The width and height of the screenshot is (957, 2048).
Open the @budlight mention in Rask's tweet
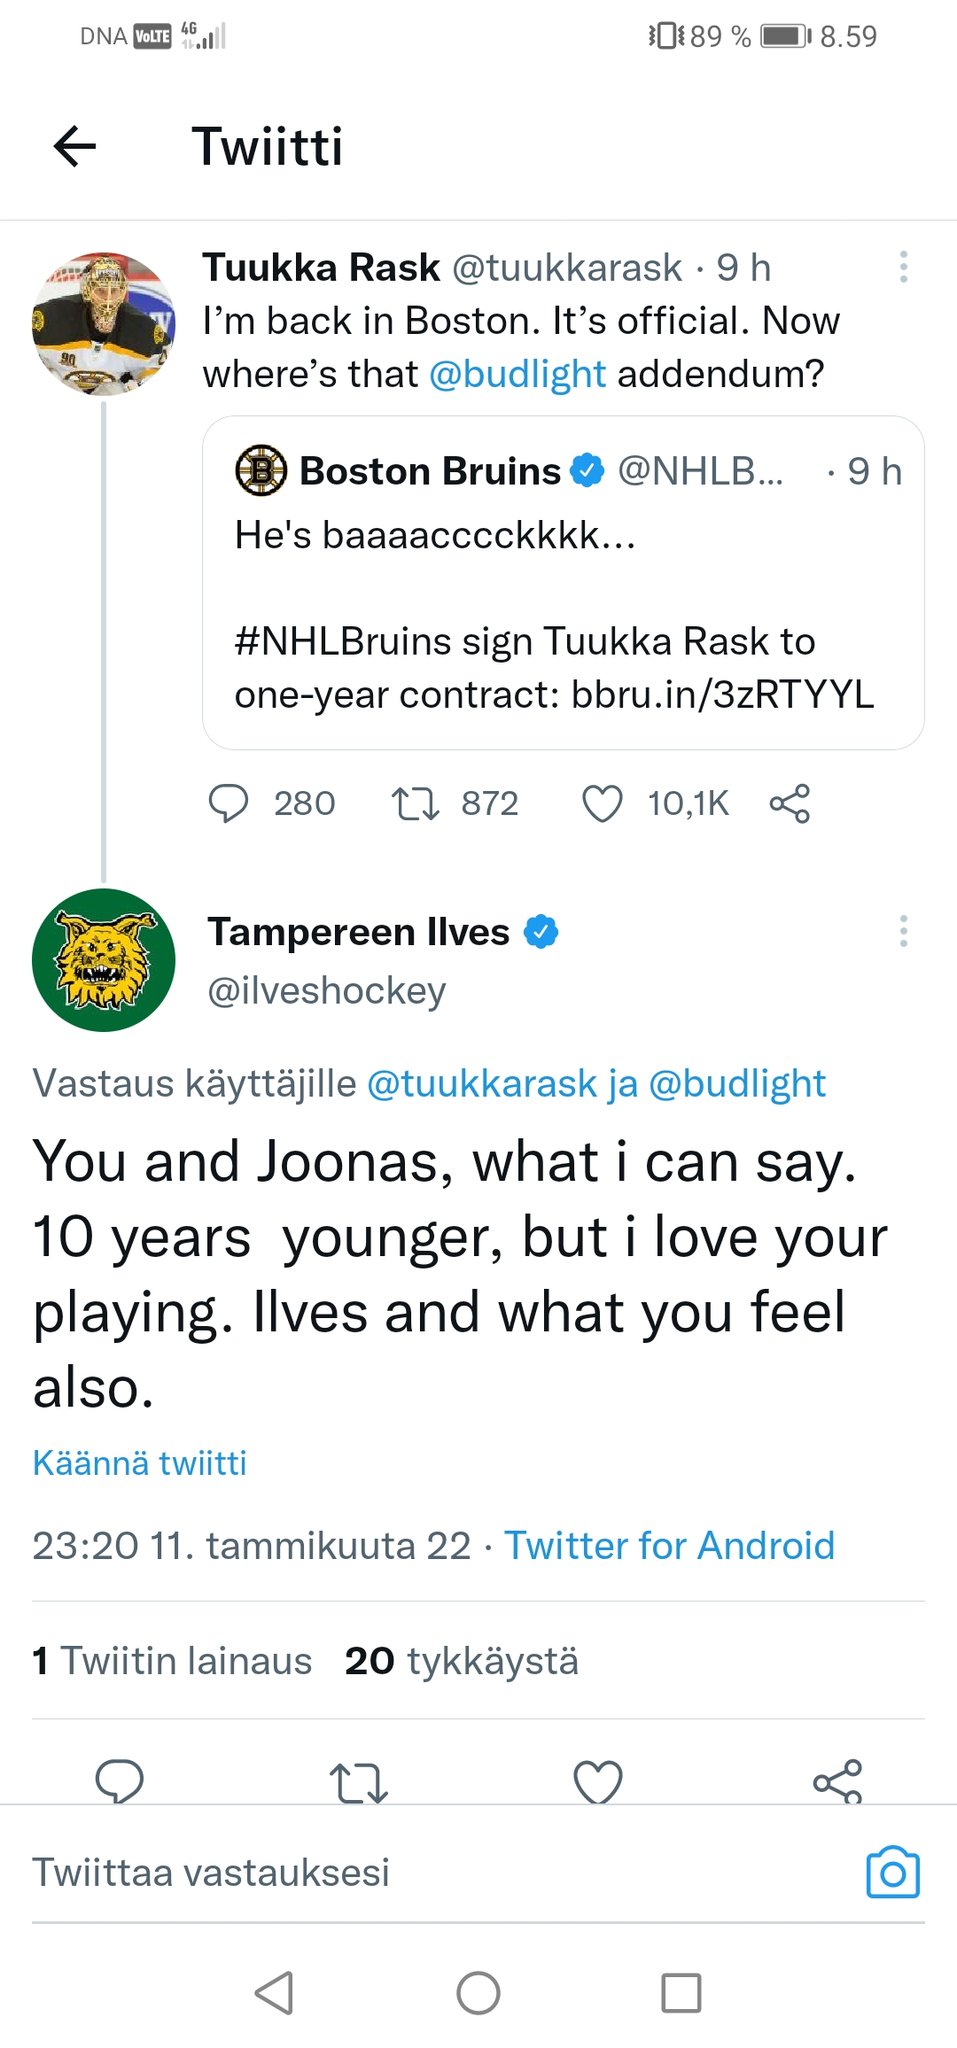517,374
